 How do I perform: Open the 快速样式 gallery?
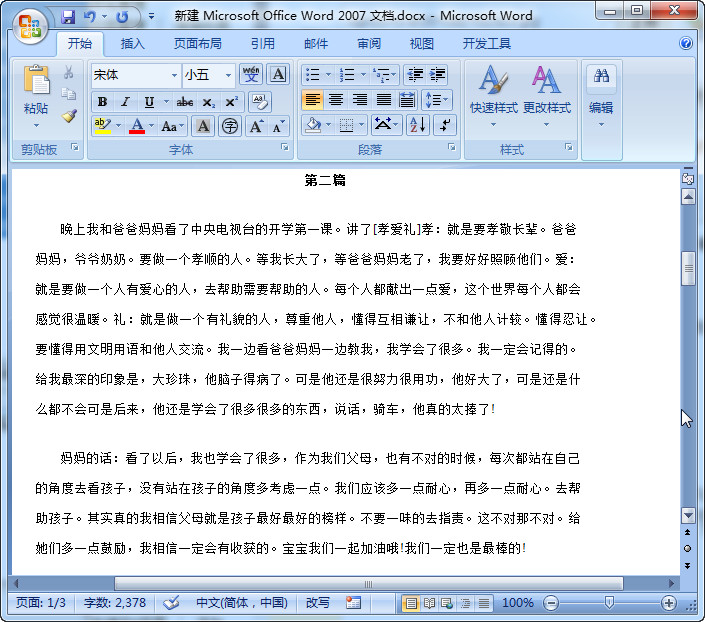tap(494, 96)
